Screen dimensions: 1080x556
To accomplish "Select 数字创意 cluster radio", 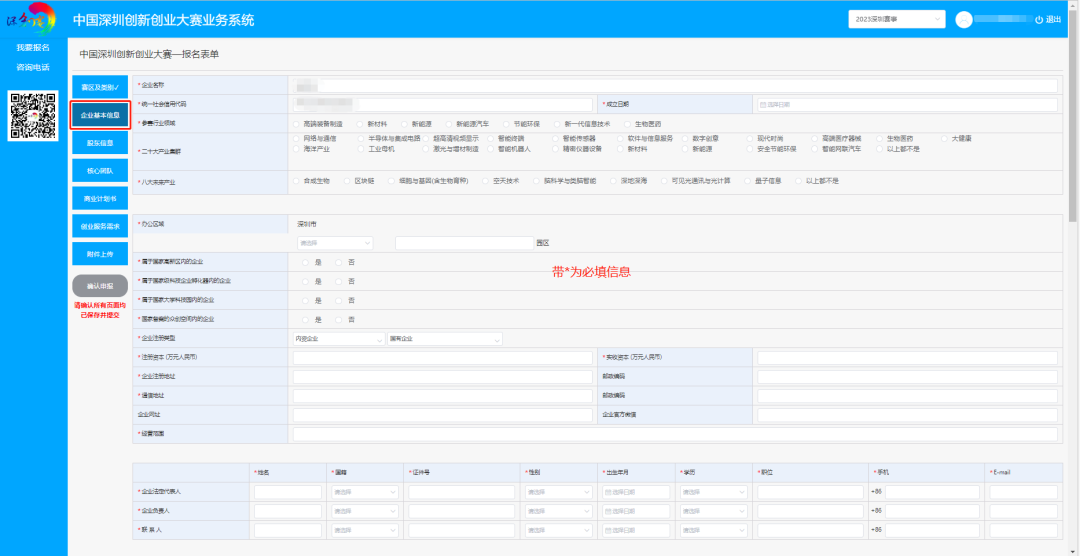I will [685, 138].
